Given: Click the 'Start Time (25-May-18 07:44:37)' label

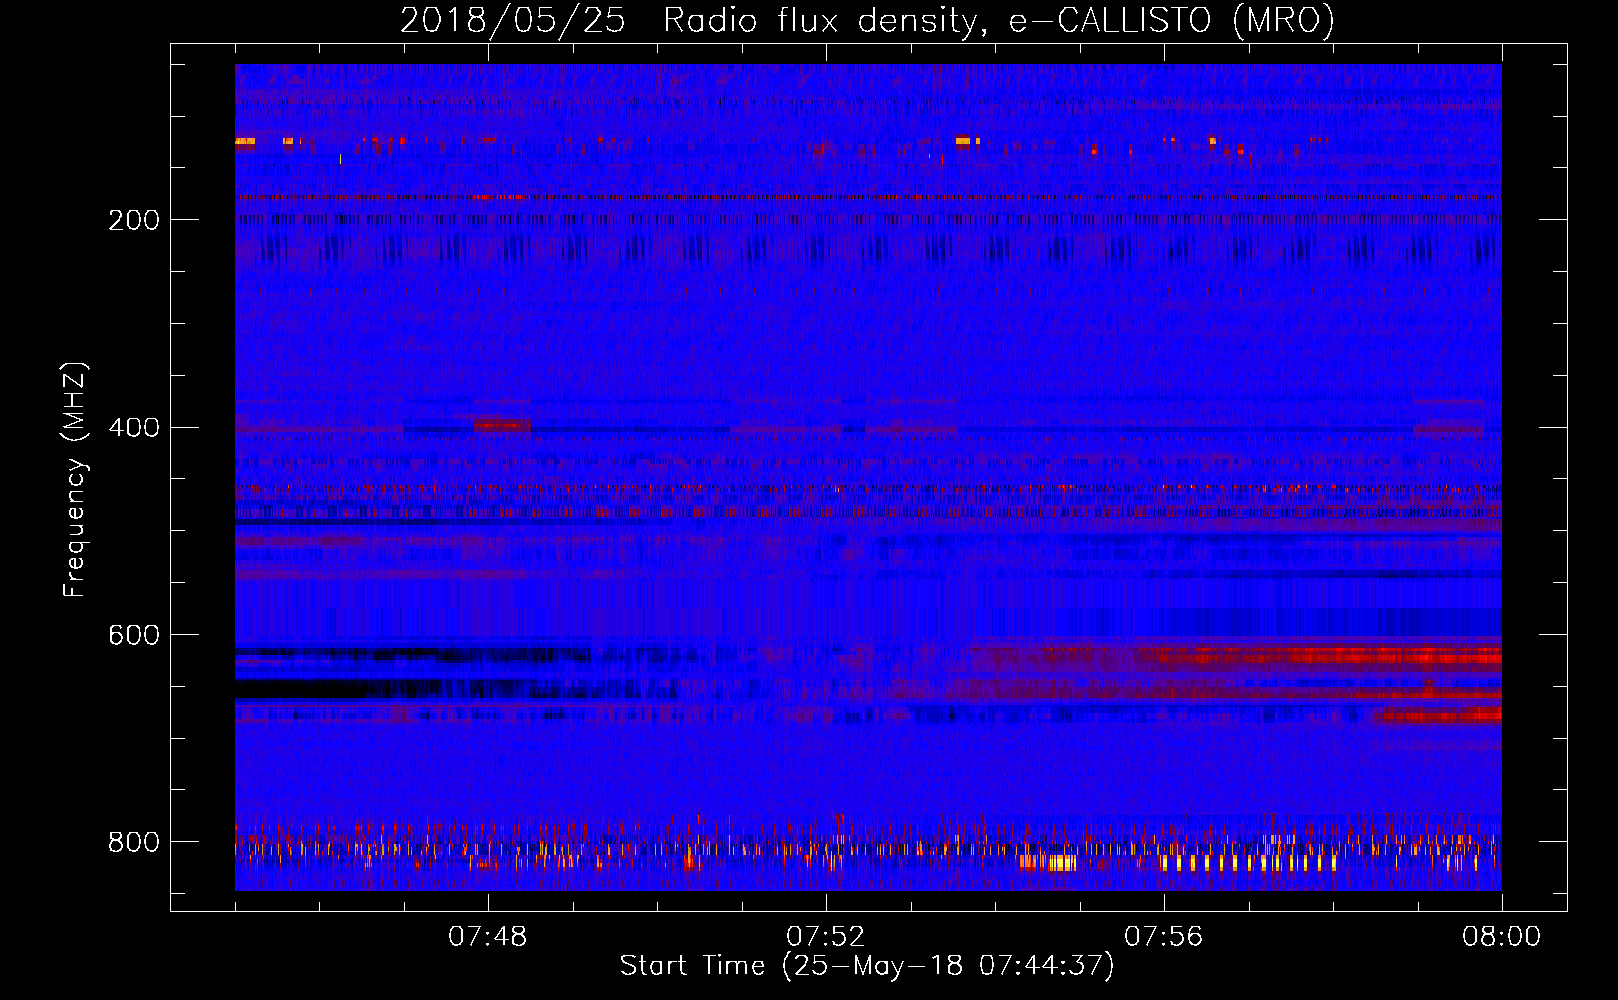Looking at the screenshot, I should click(866, 966).
